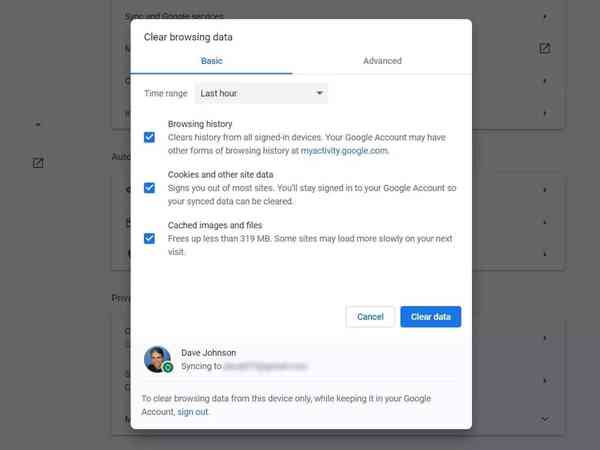Follow the sign out link
Image resolution: width=600 pixels, height=450 pixels.
point(193,411)
